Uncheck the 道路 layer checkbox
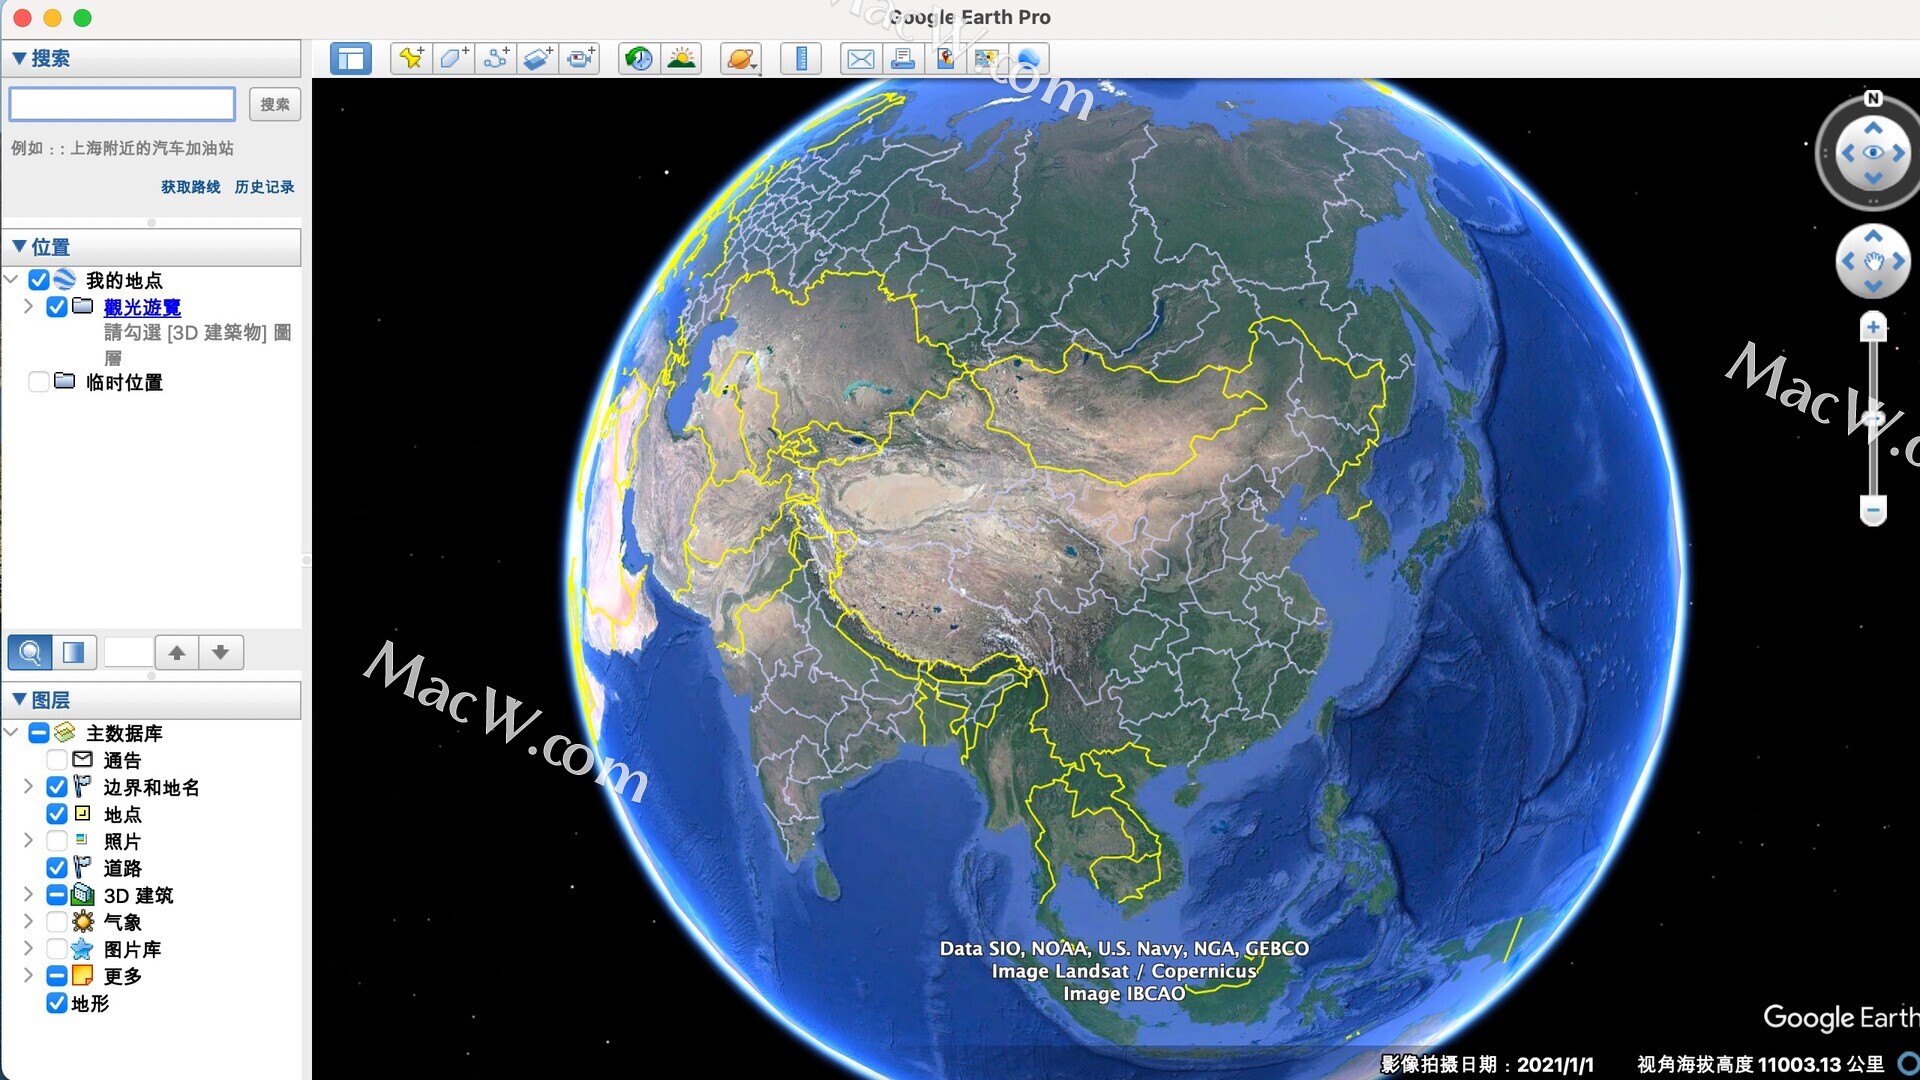 pyautogui.click(x=57, y=868)
